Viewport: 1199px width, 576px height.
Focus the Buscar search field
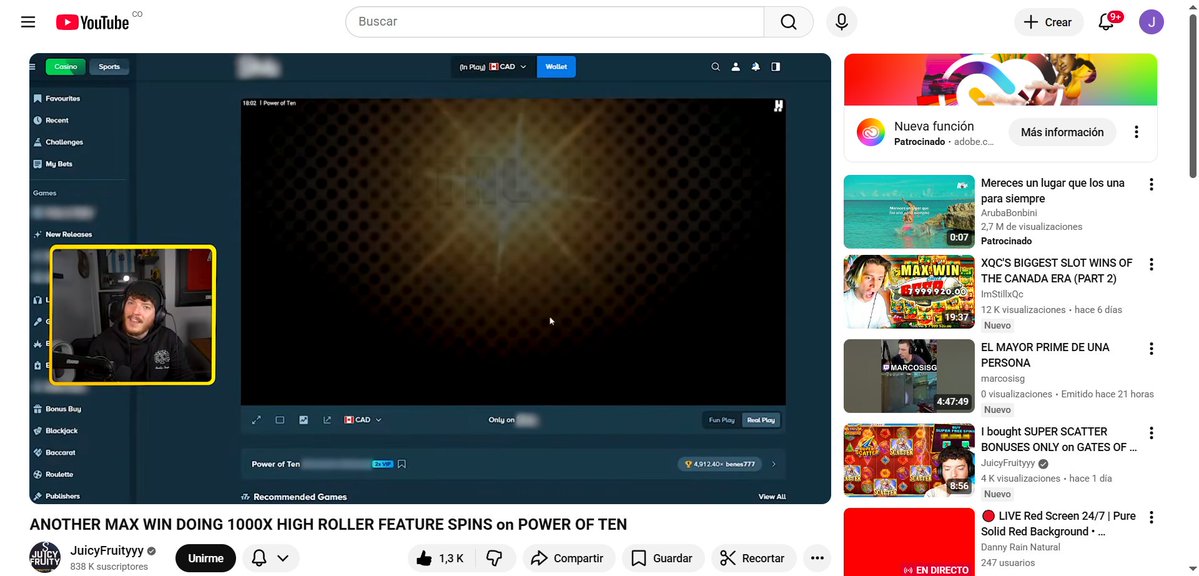click(x=555, y=22)
